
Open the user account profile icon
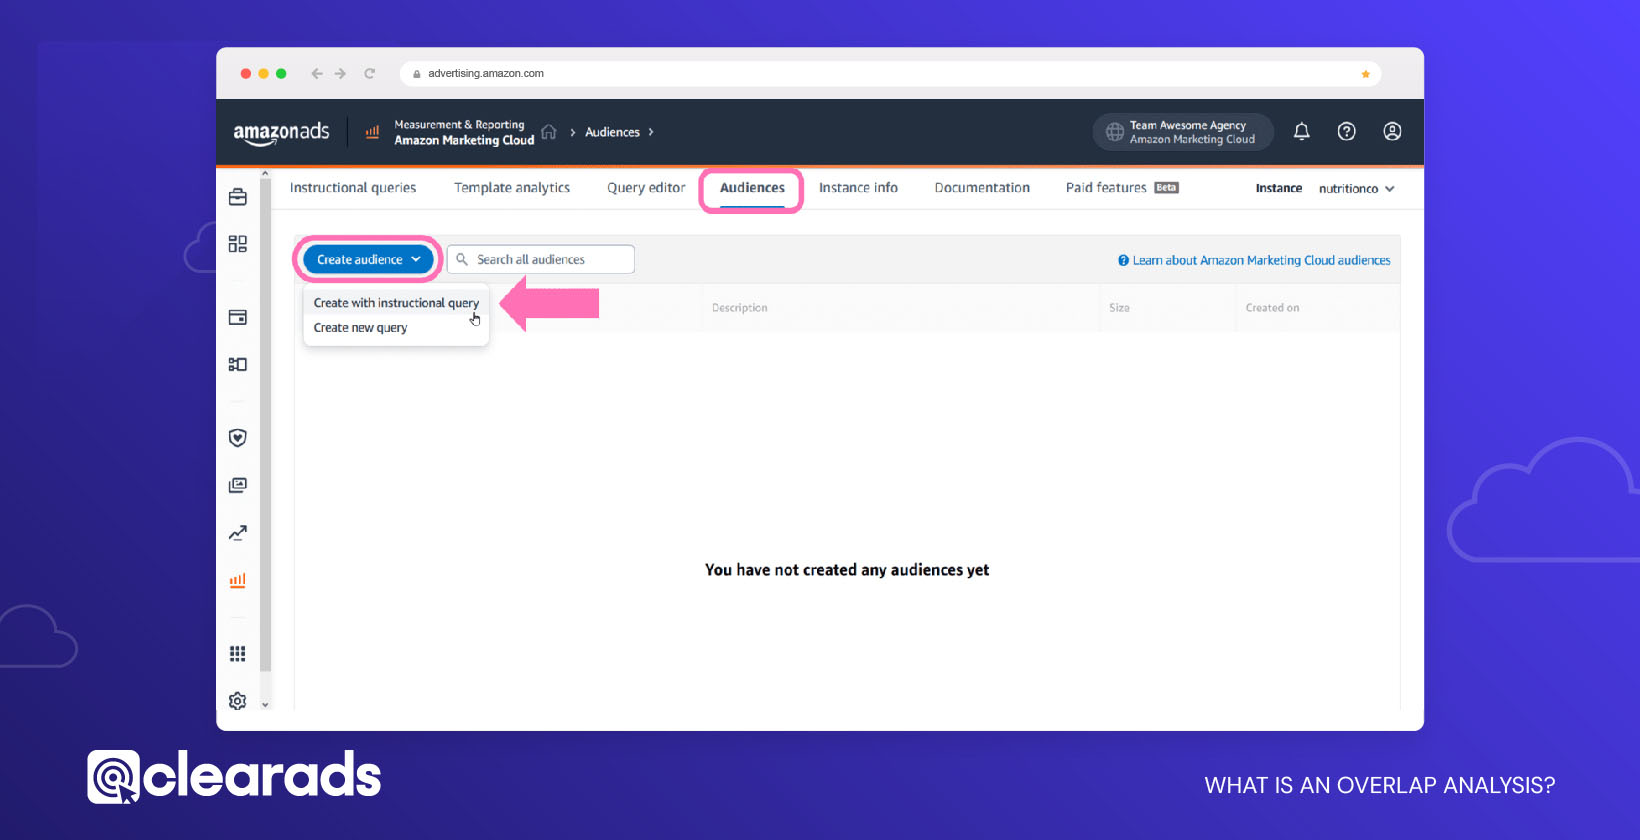pos(1392,131)
